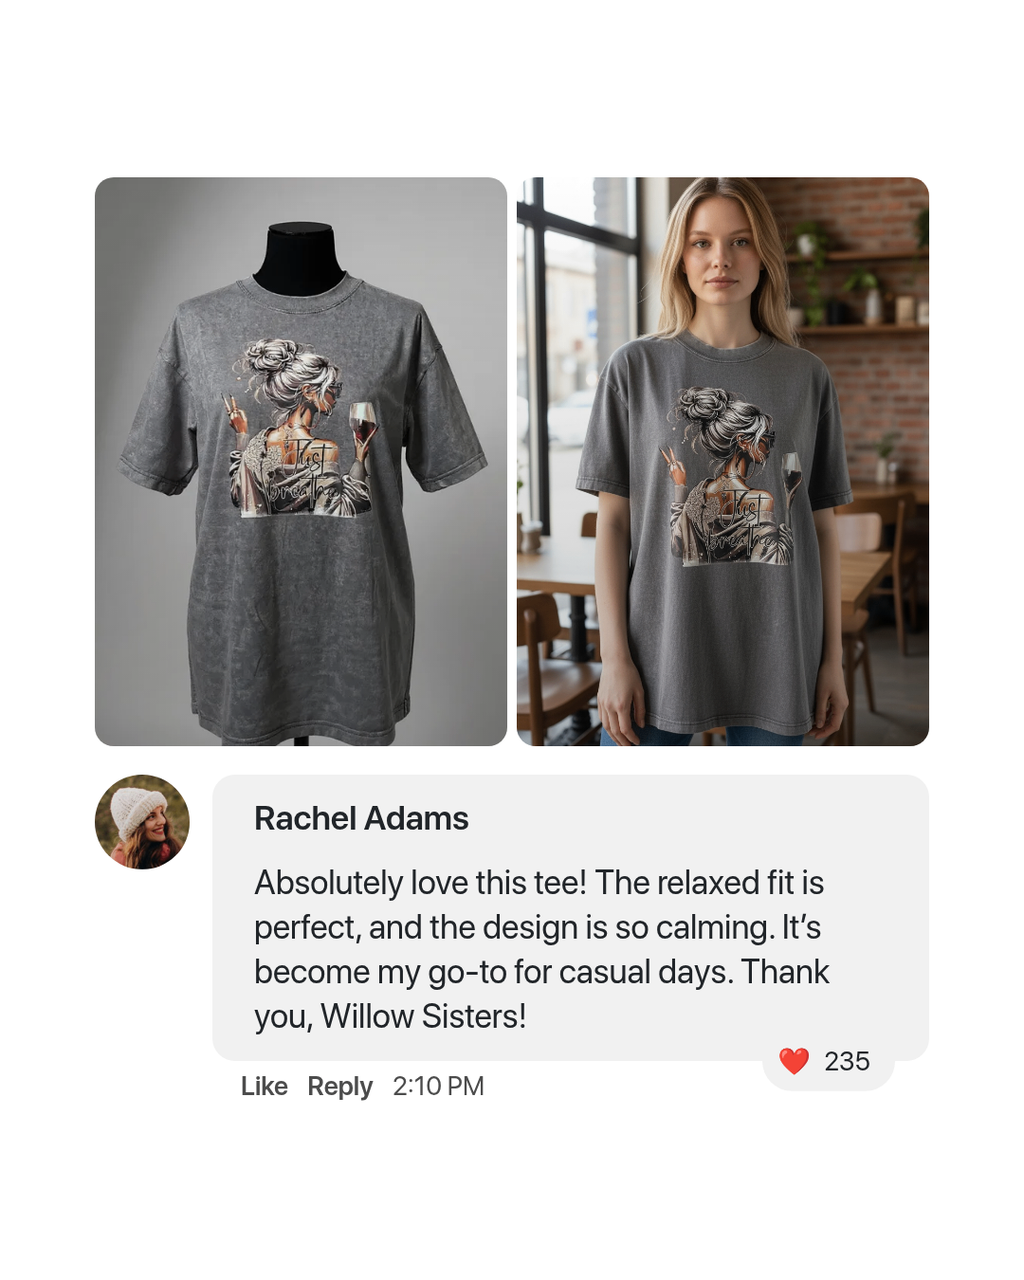Open the Rachel Adams name link
This screenshot has width=1024, height=1280.
[x=361, y=818]
